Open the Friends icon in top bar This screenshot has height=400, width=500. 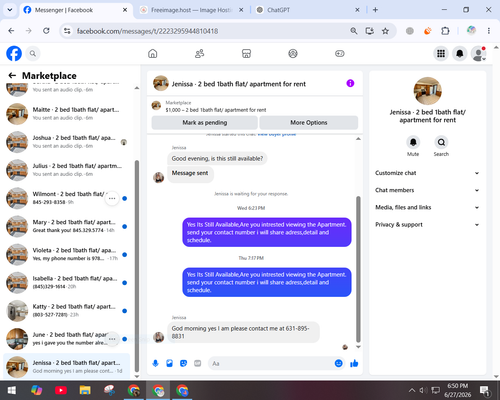click(x=199, y=53)
